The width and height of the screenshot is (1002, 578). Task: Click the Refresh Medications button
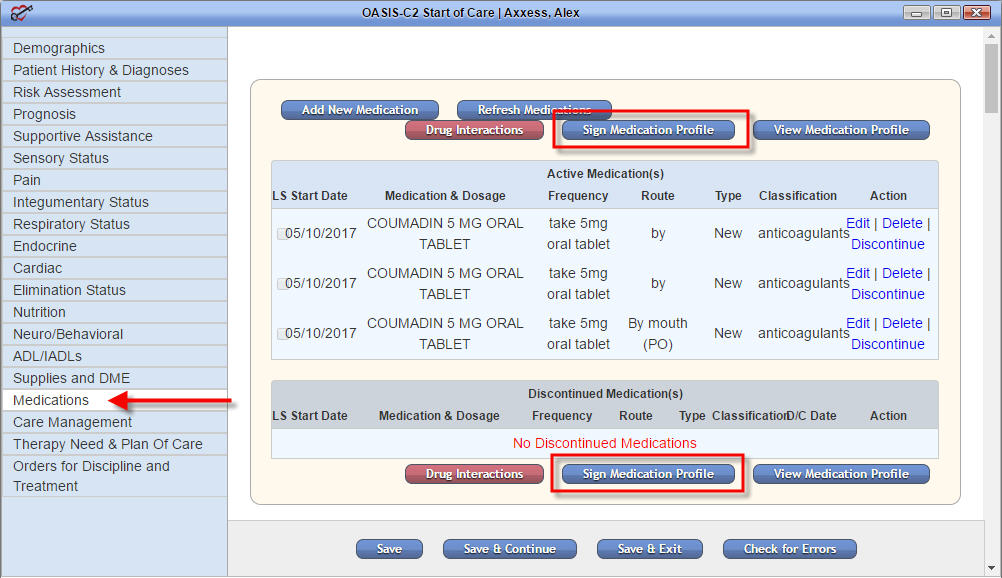tap(533, 109)
